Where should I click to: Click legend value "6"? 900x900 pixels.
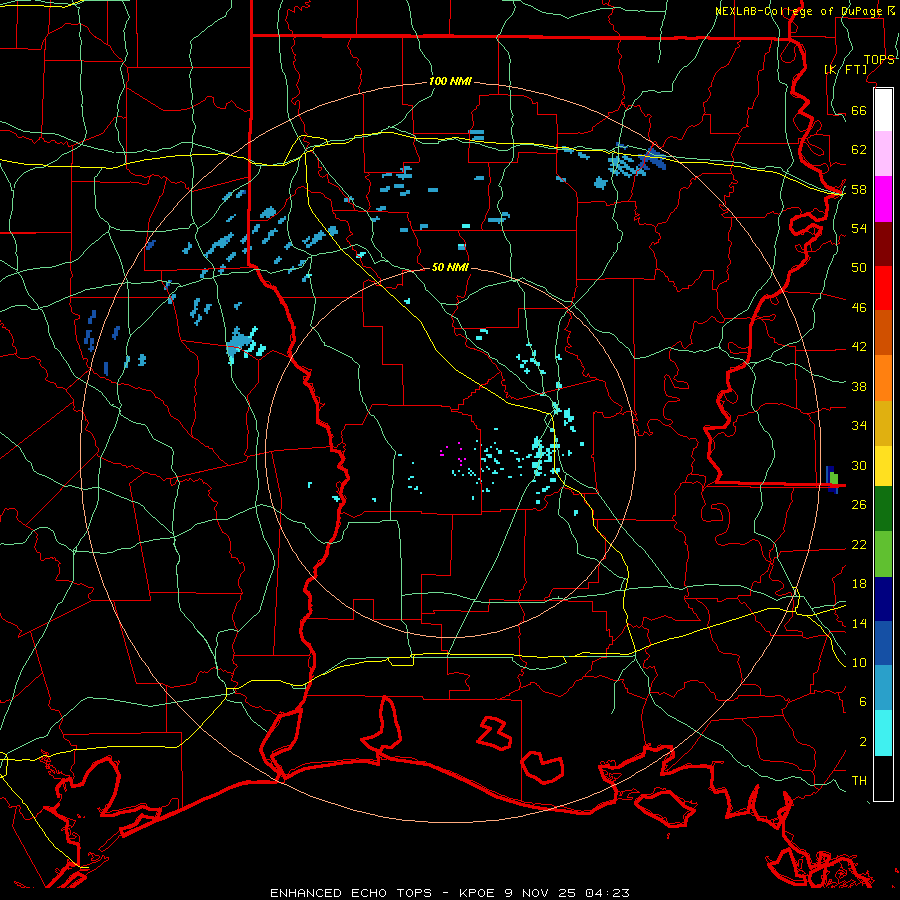[863, 701]
